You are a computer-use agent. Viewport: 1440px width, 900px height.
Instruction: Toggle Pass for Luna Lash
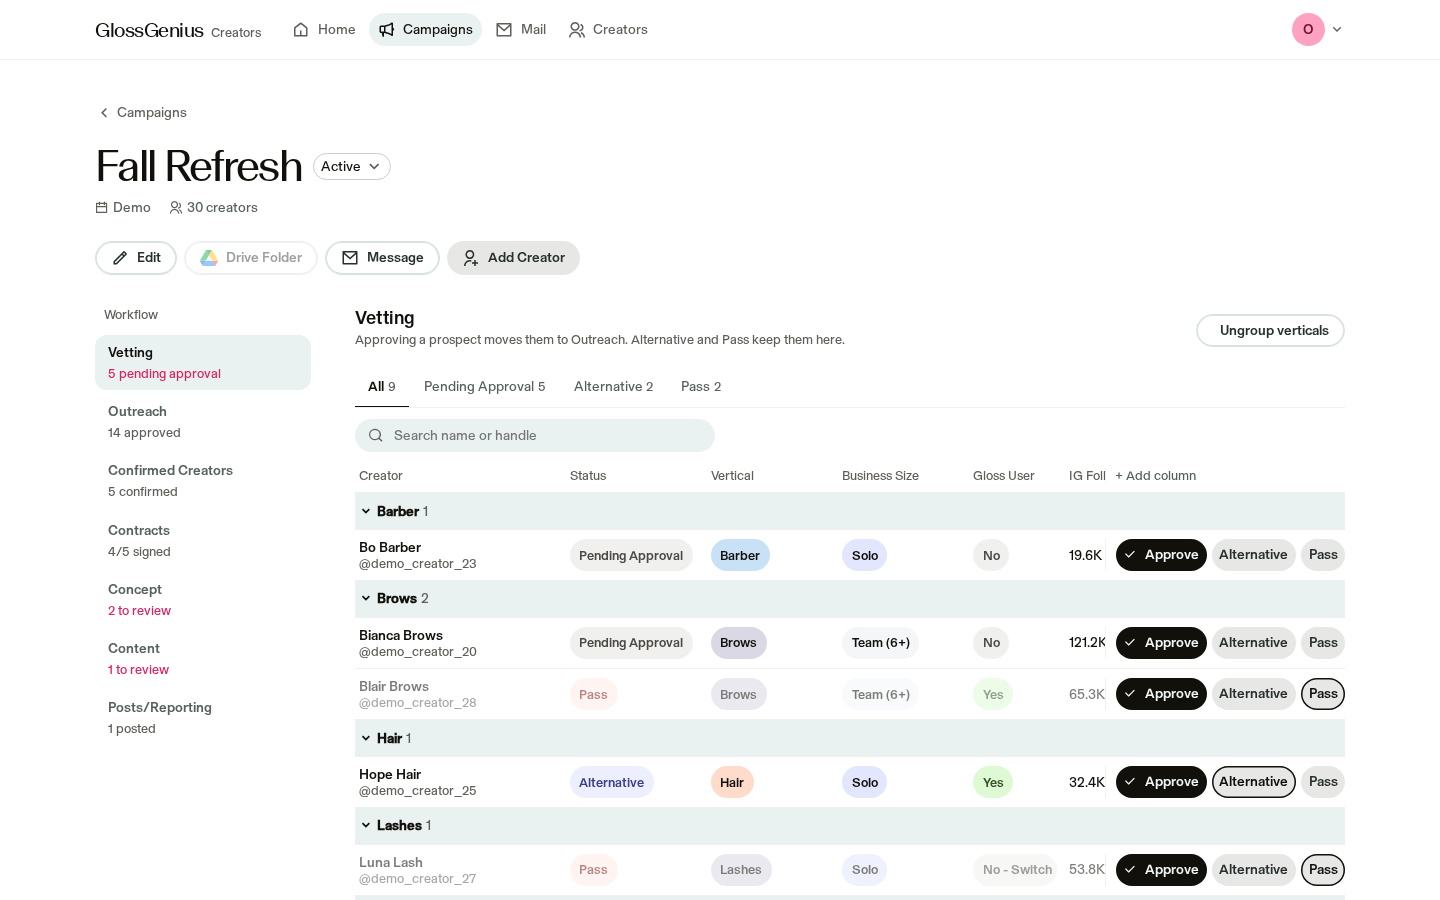click(x=1323, y=870)
